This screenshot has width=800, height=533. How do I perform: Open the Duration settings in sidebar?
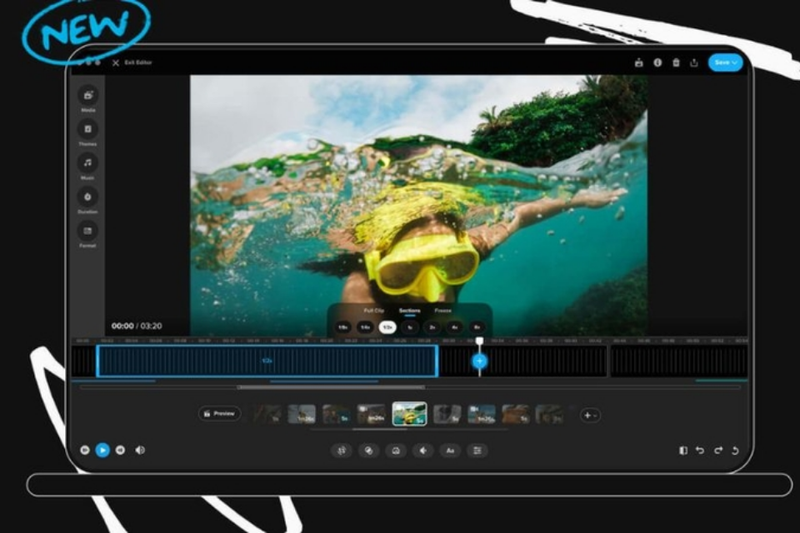pyautogui.click(x=88, y=197)
